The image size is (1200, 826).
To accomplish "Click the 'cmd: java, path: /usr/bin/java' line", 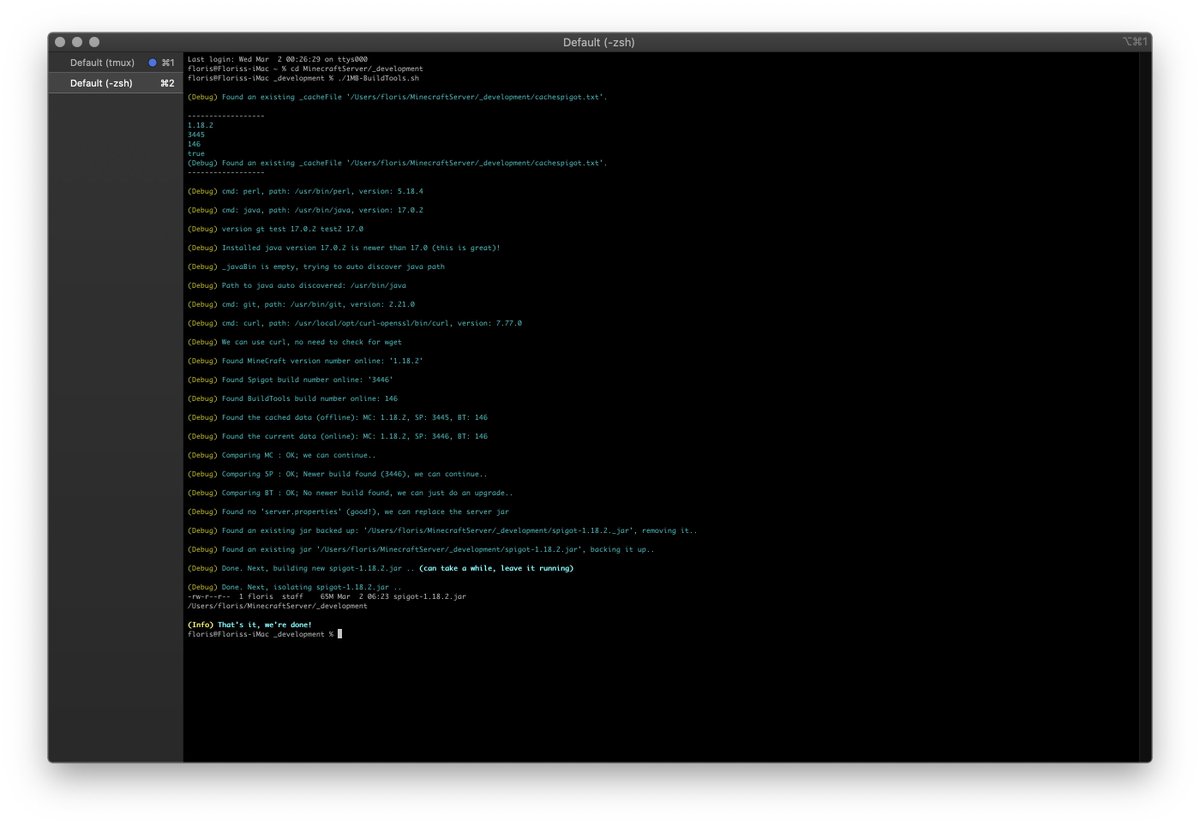I will pos(305,210).
